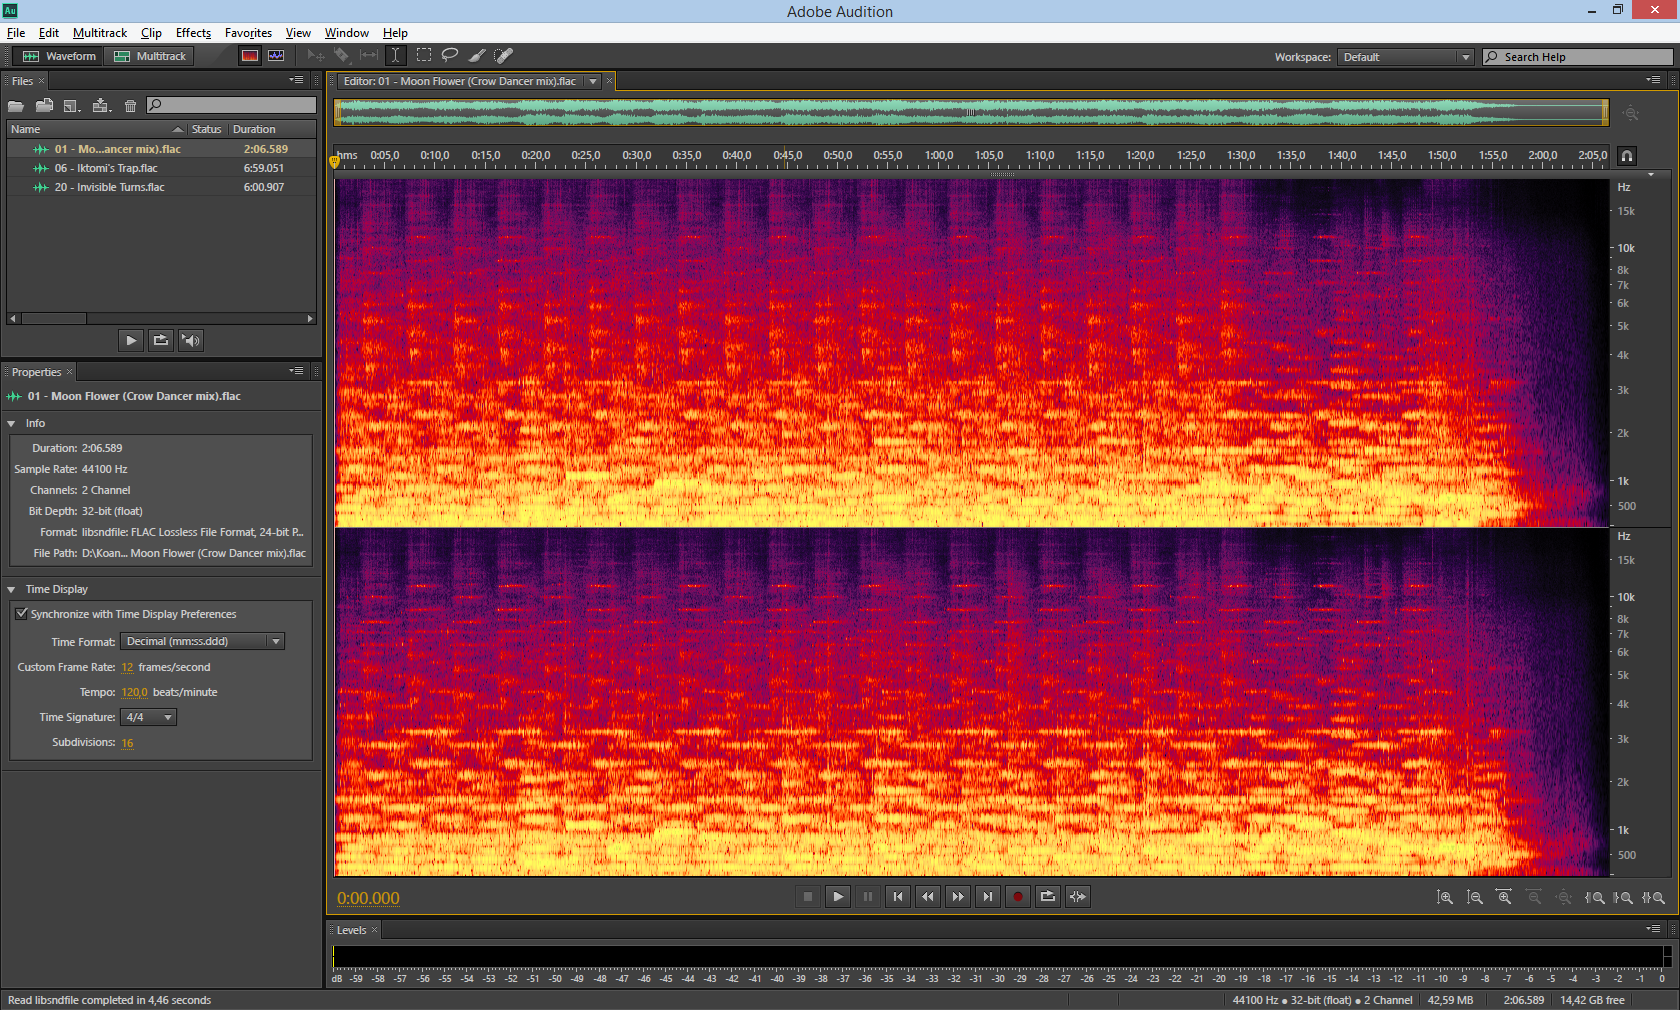This screenshot has height=1010, width=1680.
Task: Toggle Spectral Pitch Display
Action: [276, 56]
